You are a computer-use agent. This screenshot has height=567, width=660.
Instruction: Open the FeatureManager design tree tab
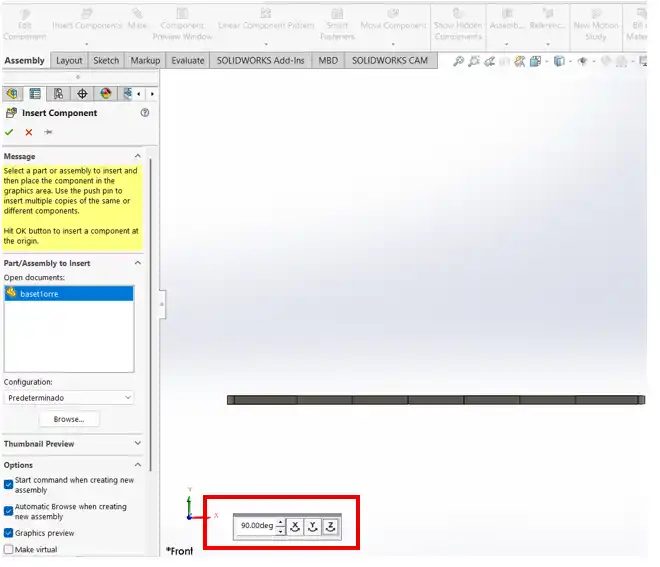pos(12,93)
